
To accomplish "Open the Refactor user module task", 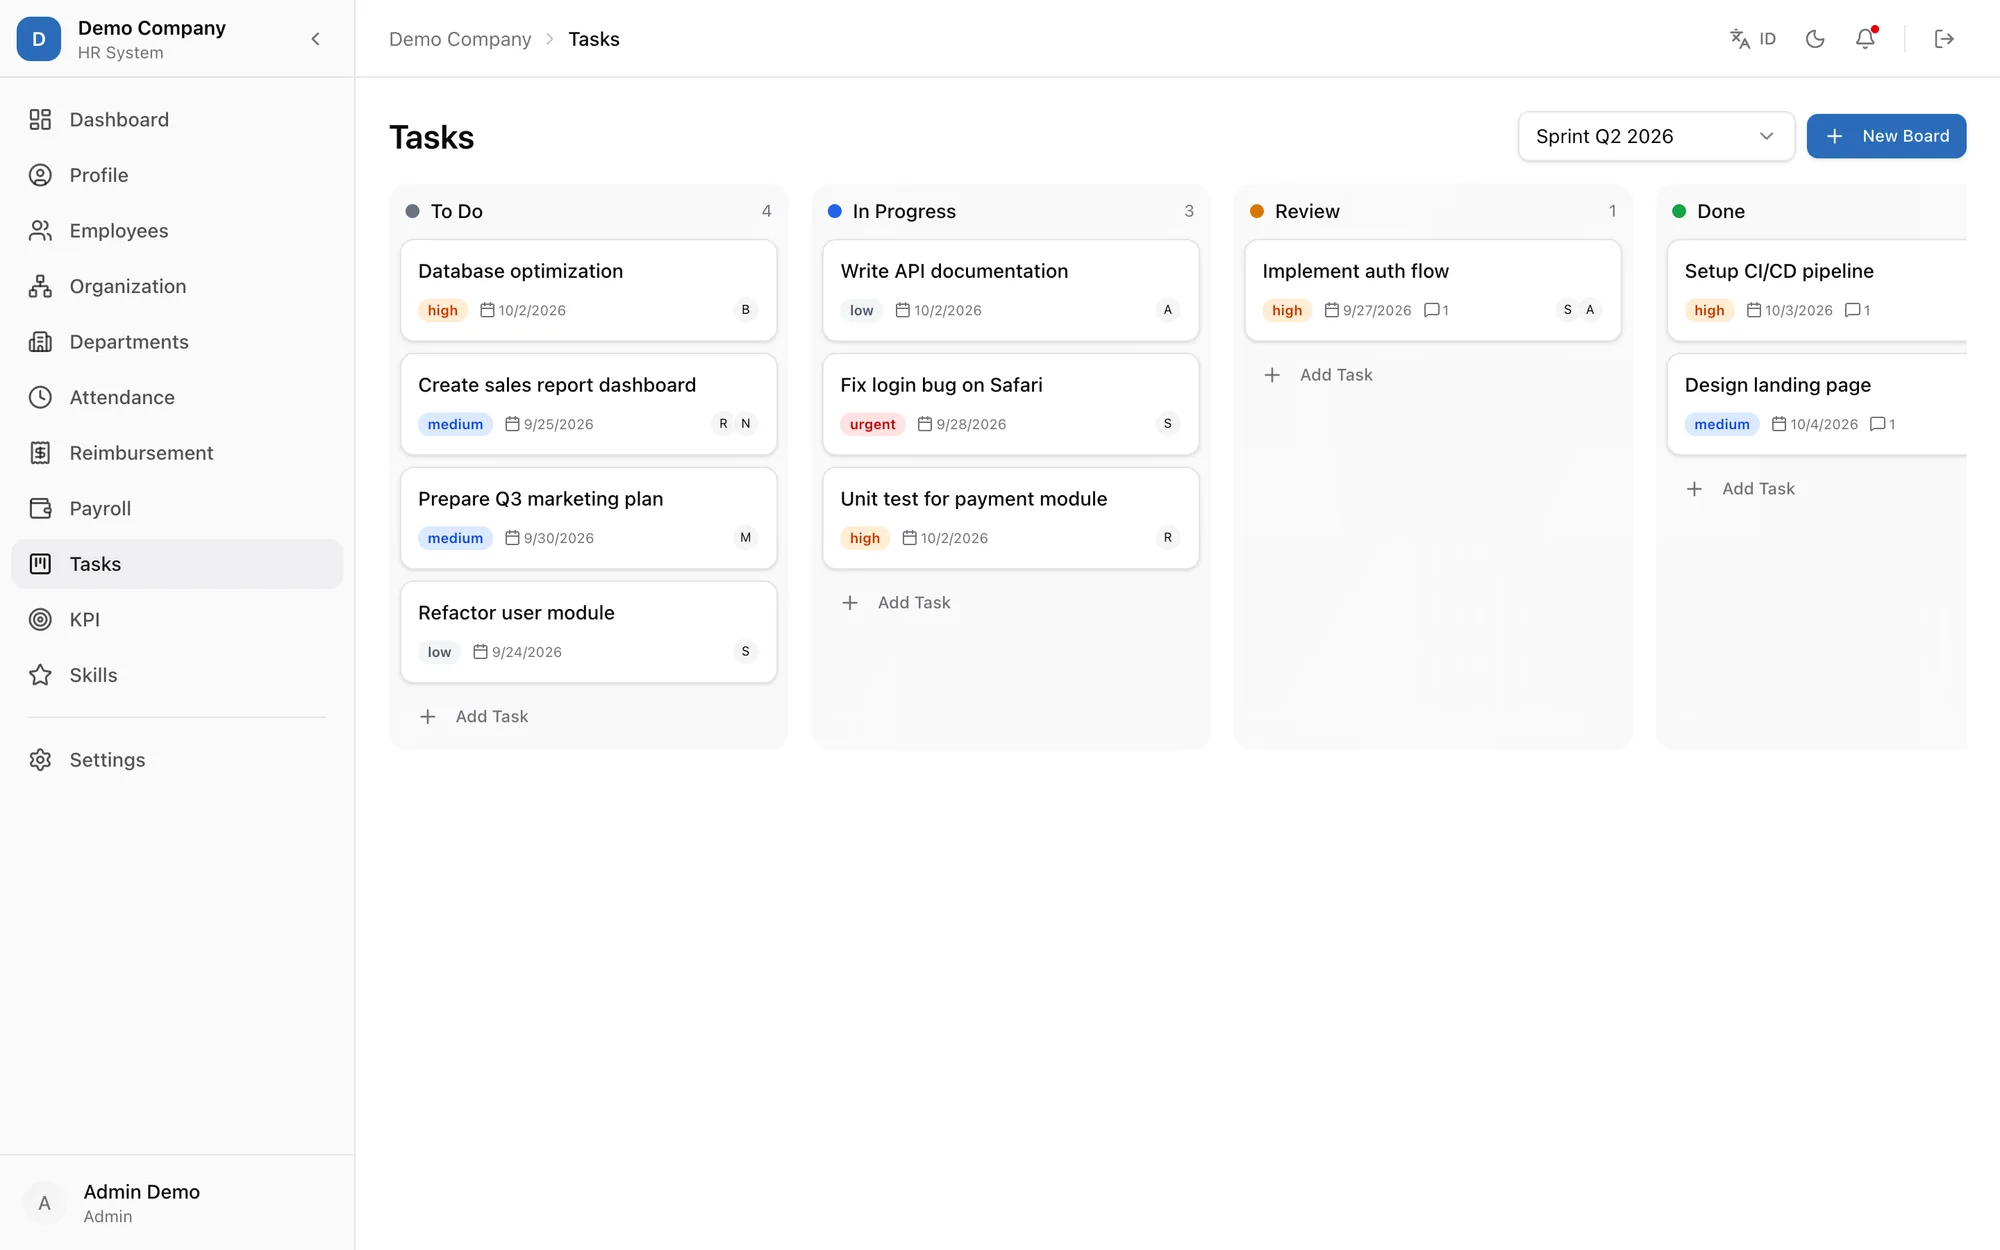I will (x=589, y=632).
